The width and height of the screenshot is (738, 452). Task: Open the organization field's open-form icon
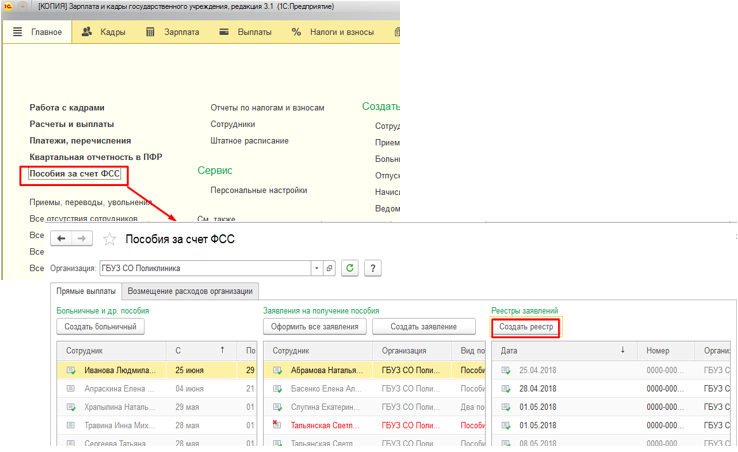click(x=330, y=268)
